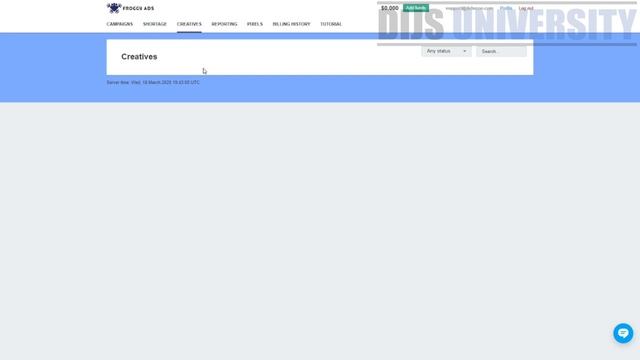Click the Server time text

153,82
